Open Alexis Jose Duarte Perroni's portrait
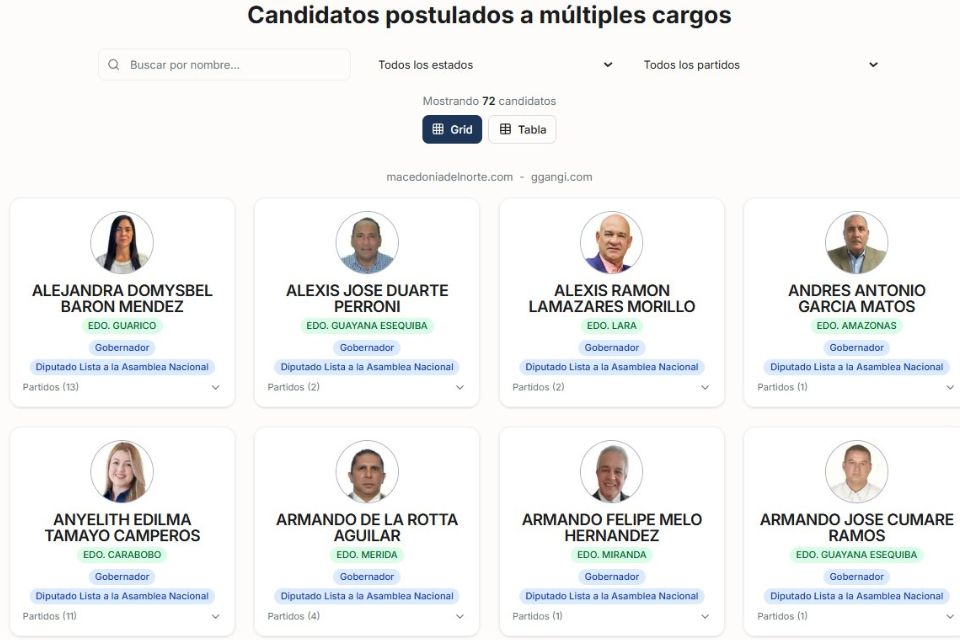Screen dimensions: 960x640 pyautogui.click(x=367, y=243)
